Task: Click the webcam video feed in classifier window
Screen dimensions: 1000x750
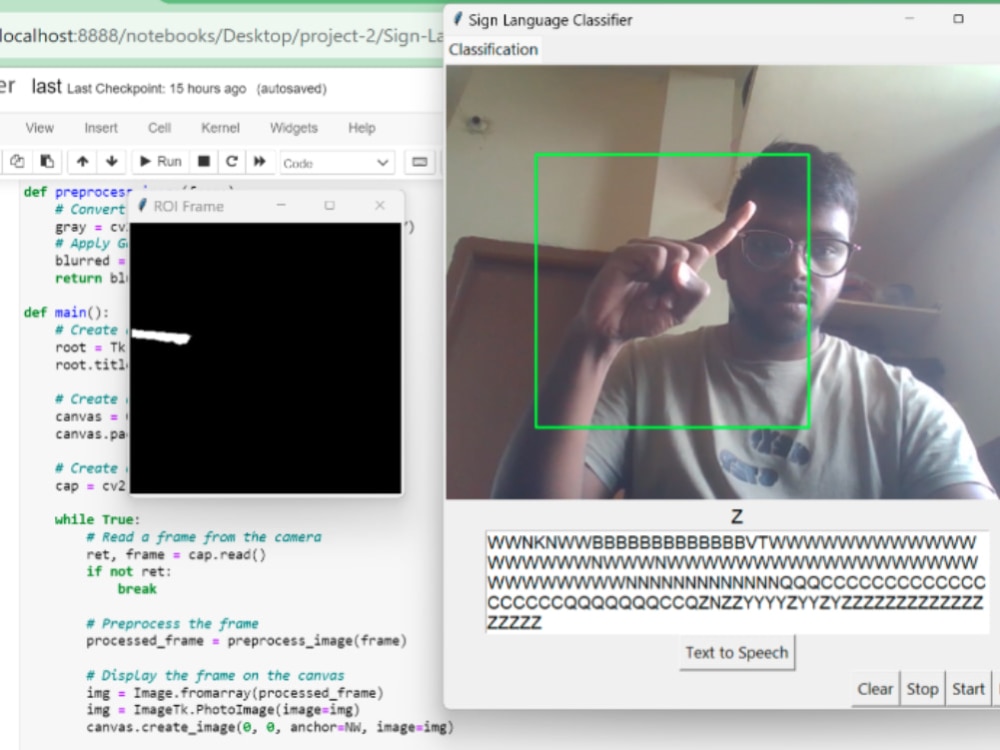Action: (x=723, y=282)
